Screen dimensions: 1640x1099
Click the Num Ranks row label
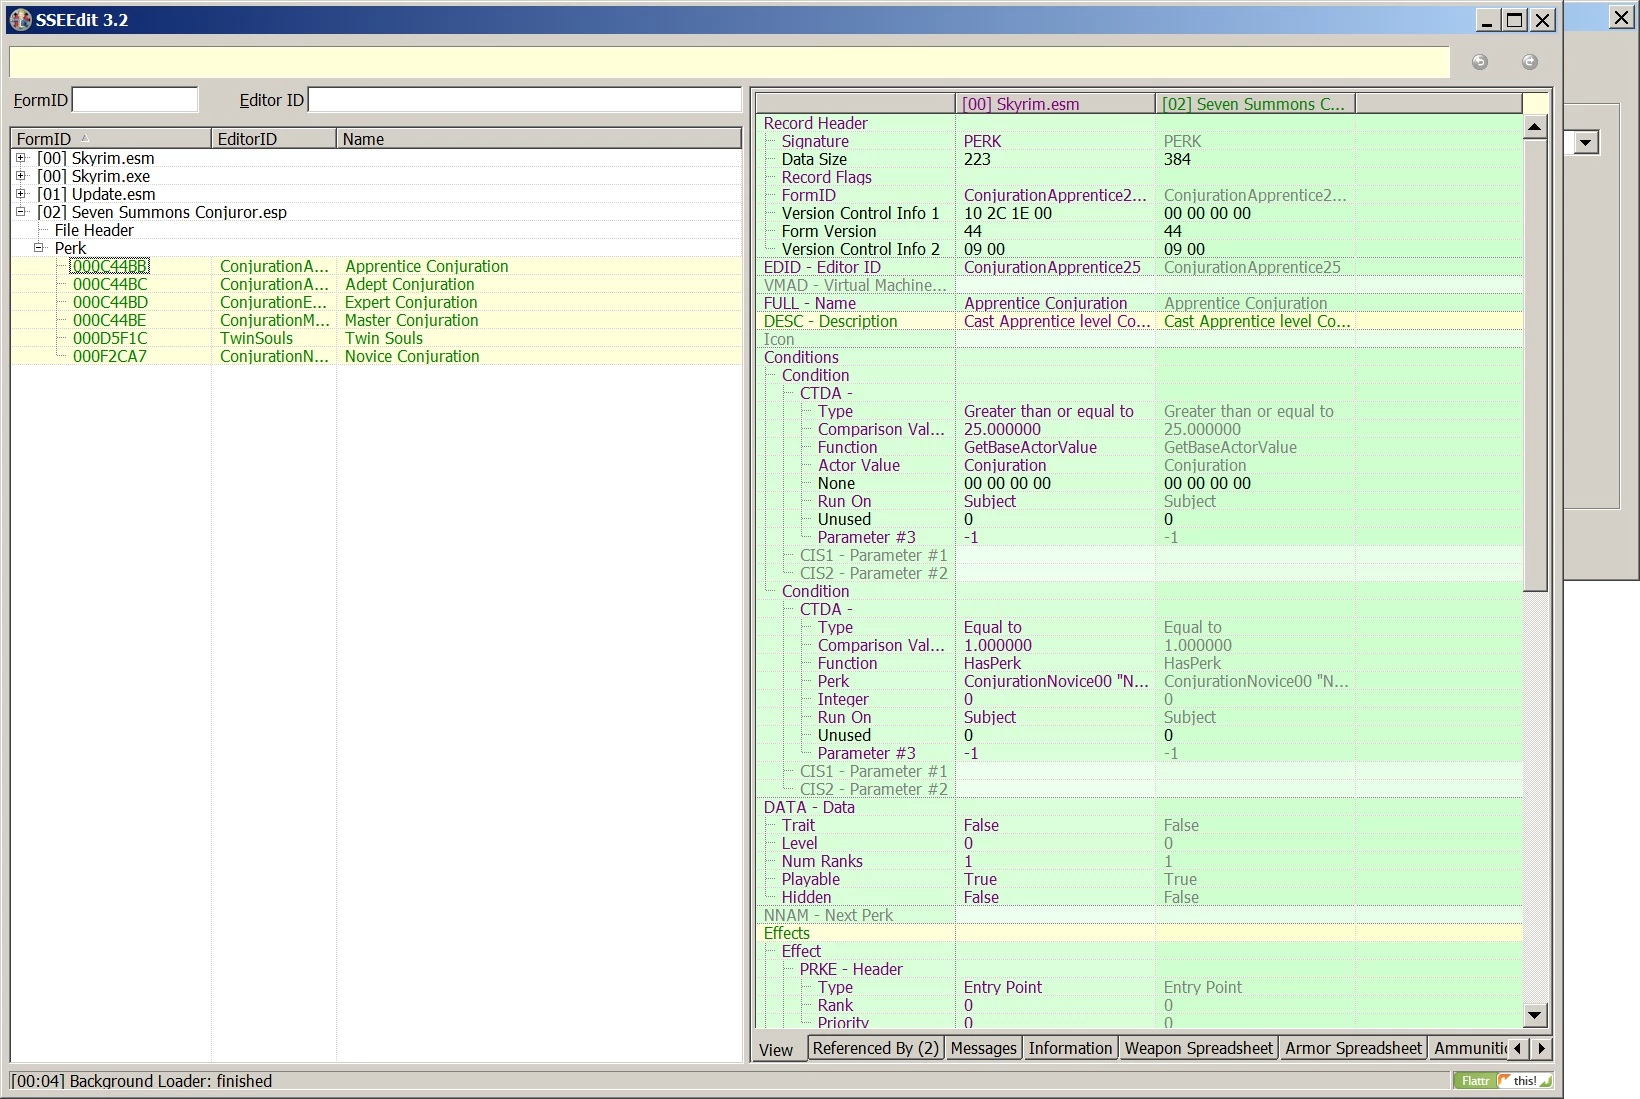coord(822,861)
